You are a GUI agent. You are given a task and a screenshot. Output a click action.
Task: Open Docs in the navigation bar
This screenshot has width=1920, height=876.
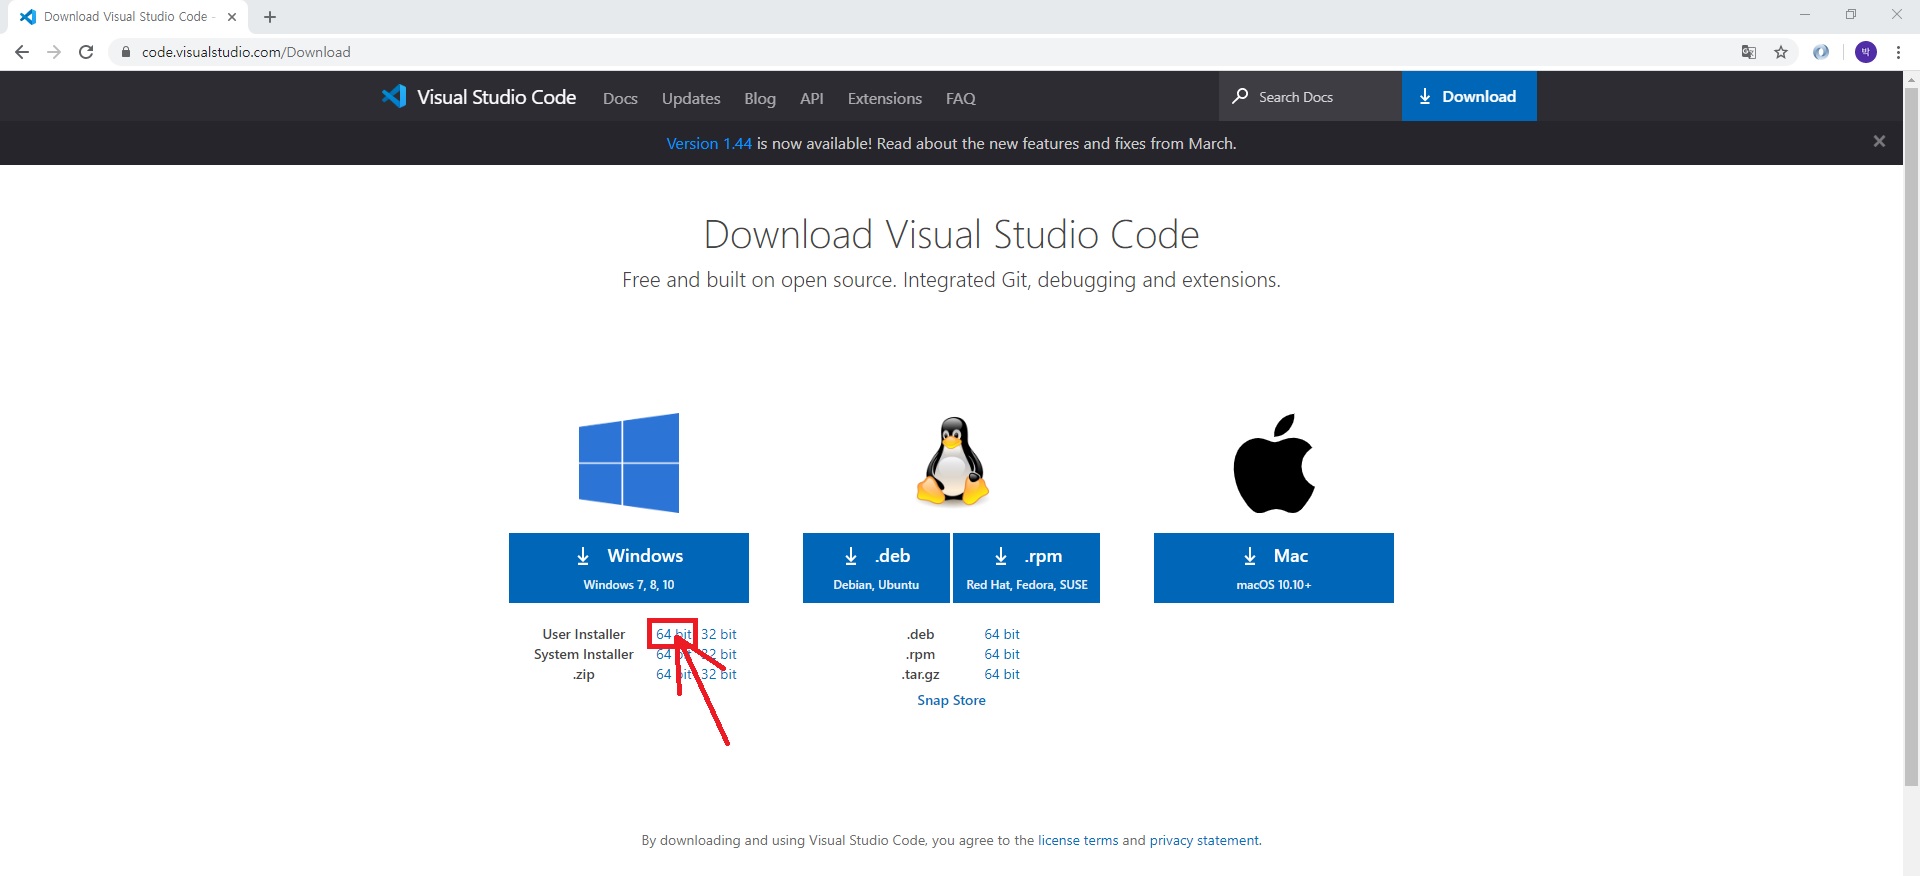620,98
